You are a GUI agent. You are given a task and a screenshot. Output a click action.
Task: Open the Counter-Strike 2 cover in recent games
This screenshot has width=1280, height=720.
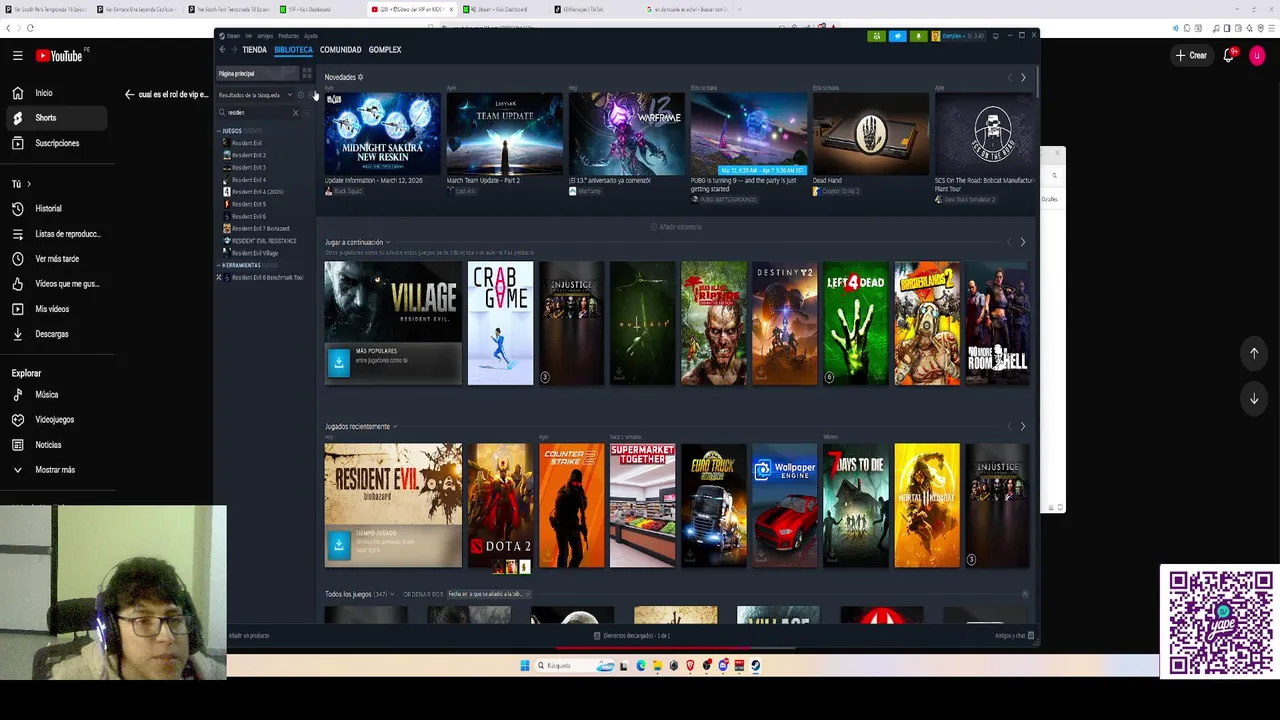click(x=571, y=505)
